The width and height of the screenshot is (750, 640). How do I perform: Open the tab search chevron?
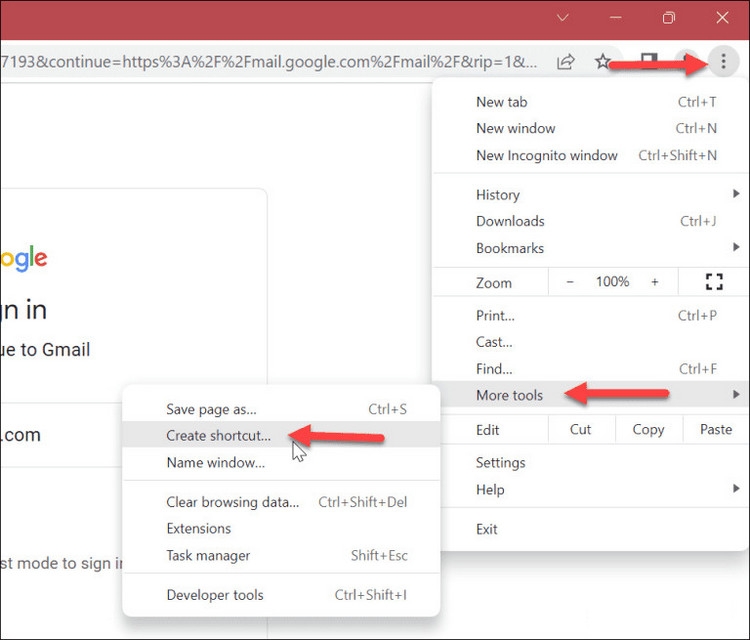tap(563, 18)
